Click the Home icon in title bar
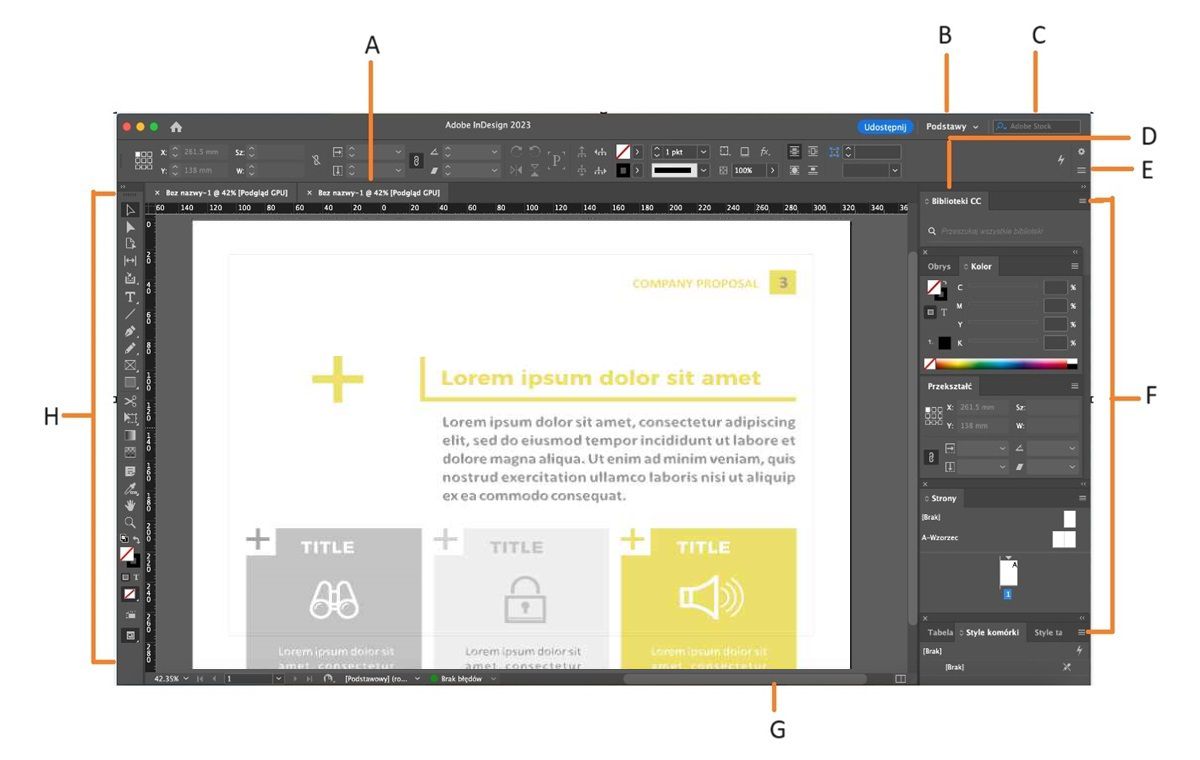The height and width of the screenshot is (760, 1200). tap(177, 127)
